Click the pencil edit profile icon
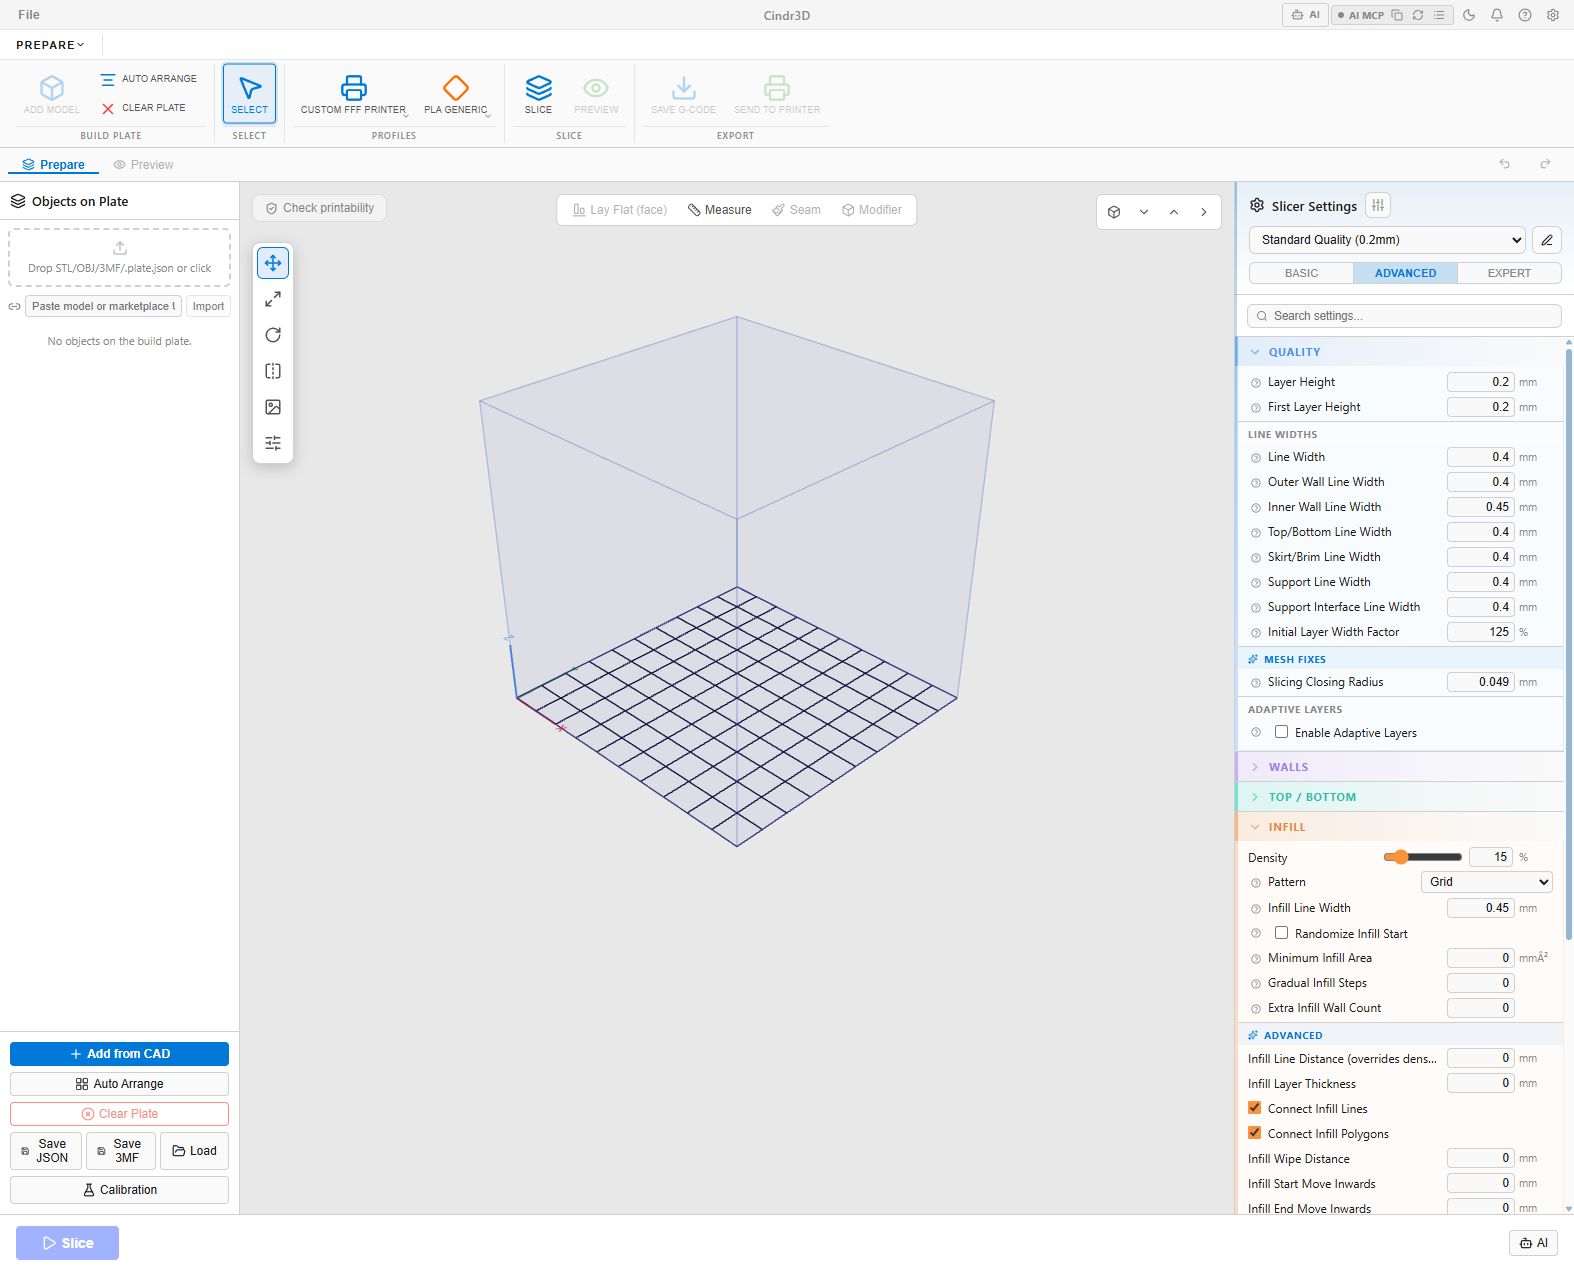This screenshot has width=1574, height=1270. pyautogui.click(x=1547, y=240)
